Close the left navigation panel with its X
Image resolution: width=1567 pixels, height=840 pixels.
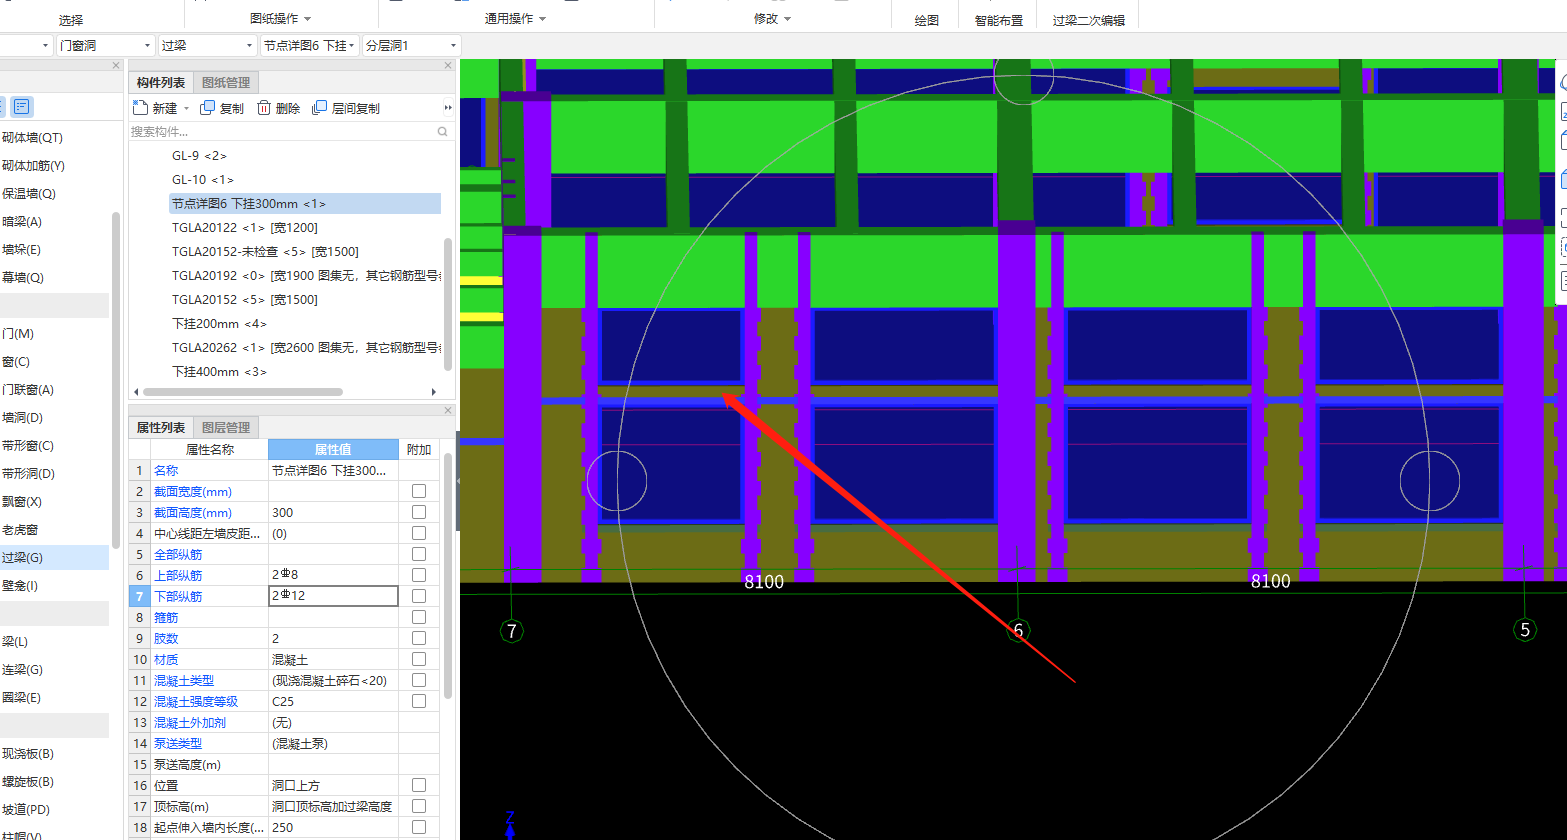[117, 66]
